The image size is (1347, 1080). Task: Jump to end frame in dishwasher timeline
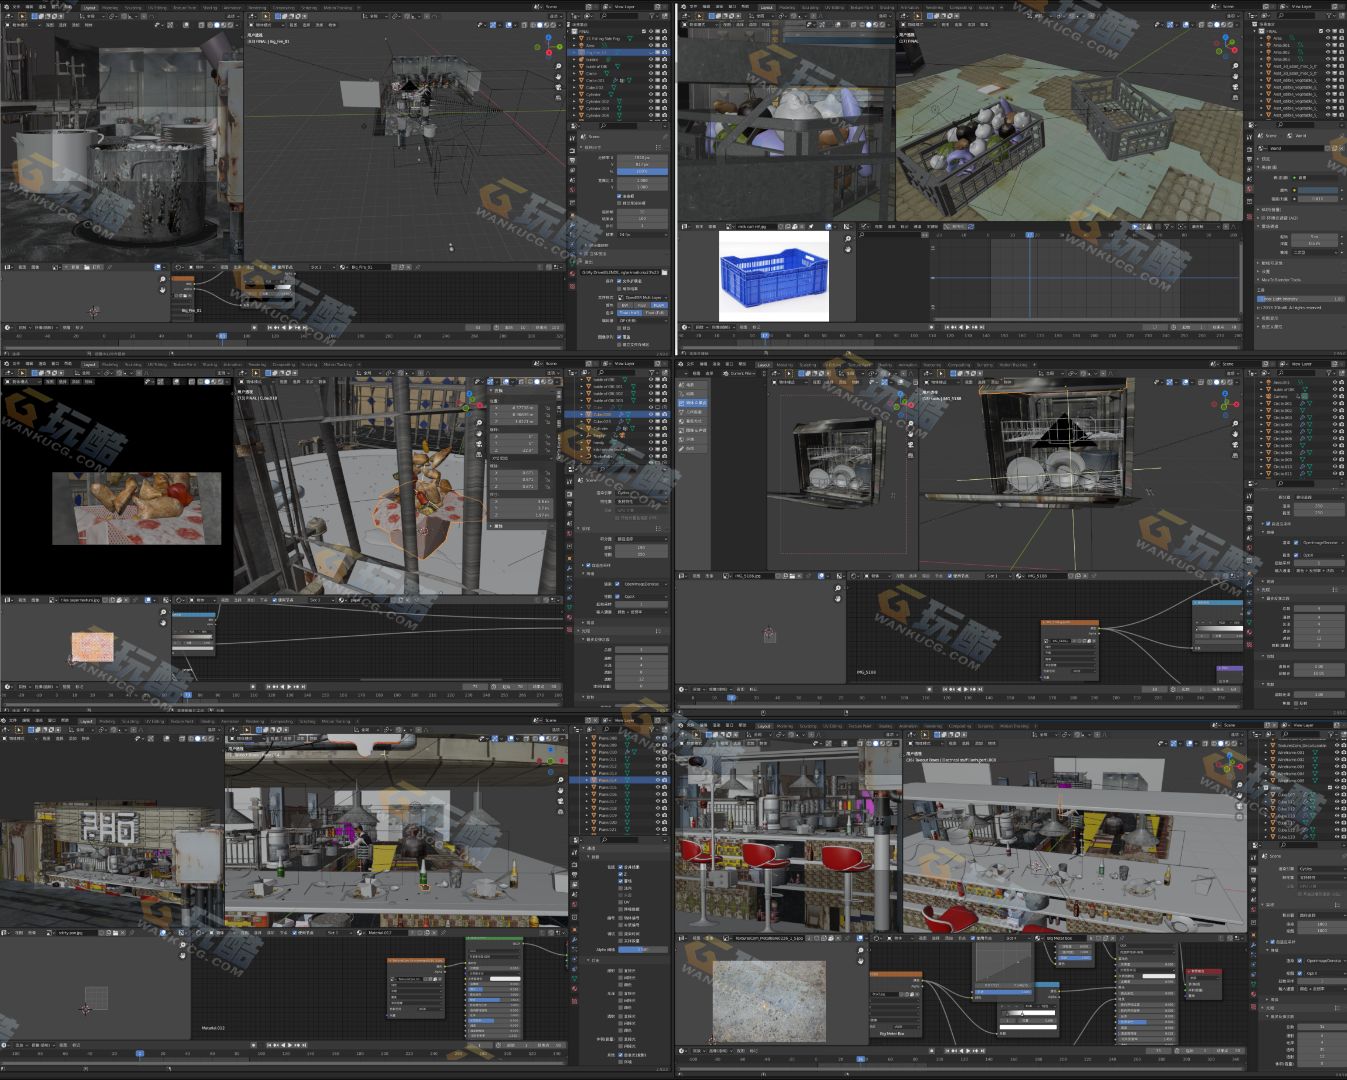[x=981, y=689]
